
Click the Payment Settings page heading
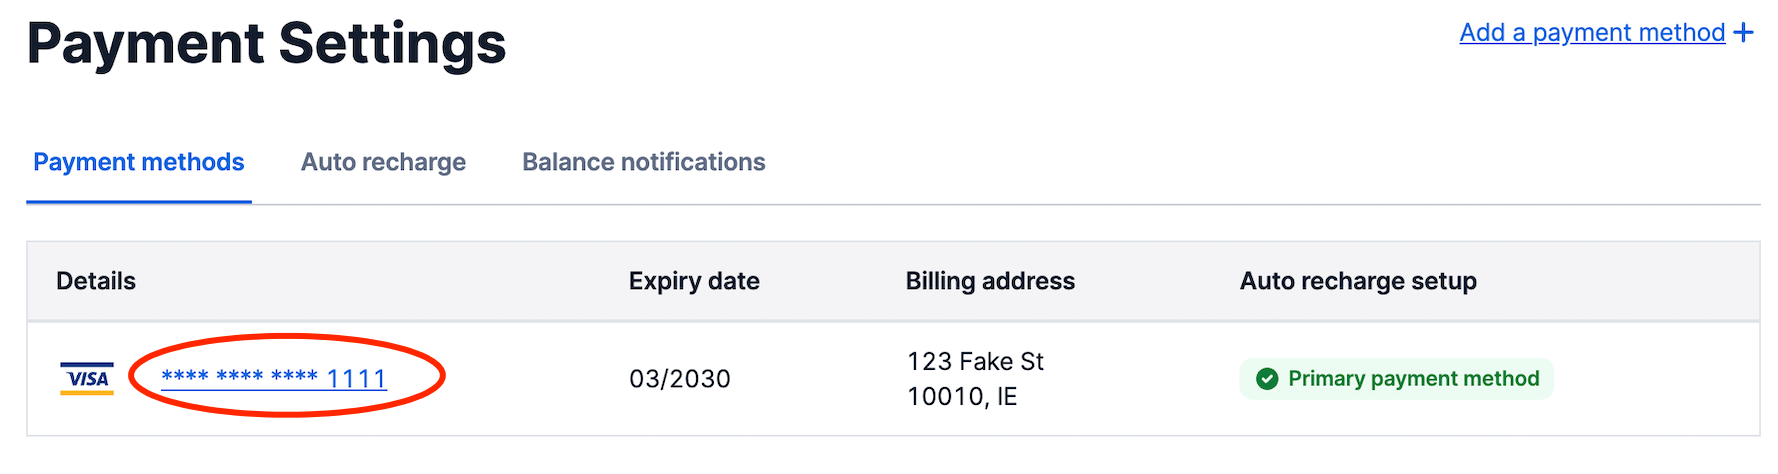point(266,44)
